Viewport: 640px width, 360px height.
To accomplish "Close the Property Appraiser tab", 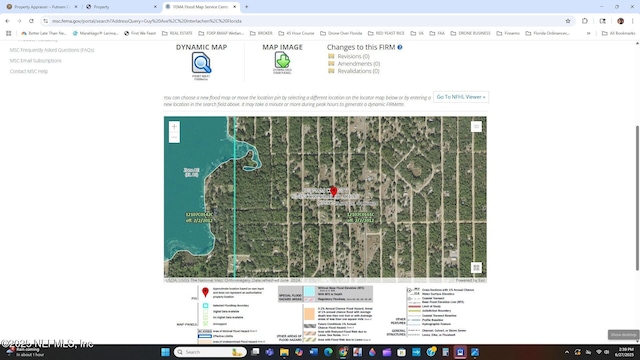I will click(76, 7).
